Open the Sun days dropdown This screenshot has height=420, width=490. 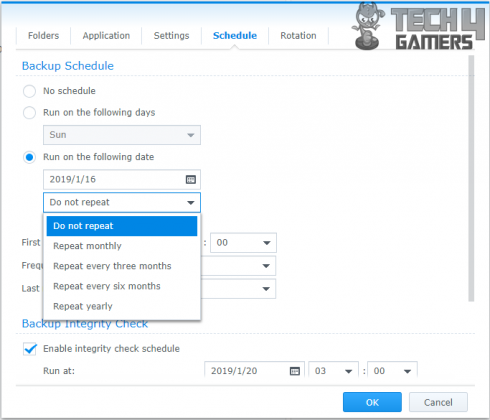pyautogui.click(x=122, y=135)
